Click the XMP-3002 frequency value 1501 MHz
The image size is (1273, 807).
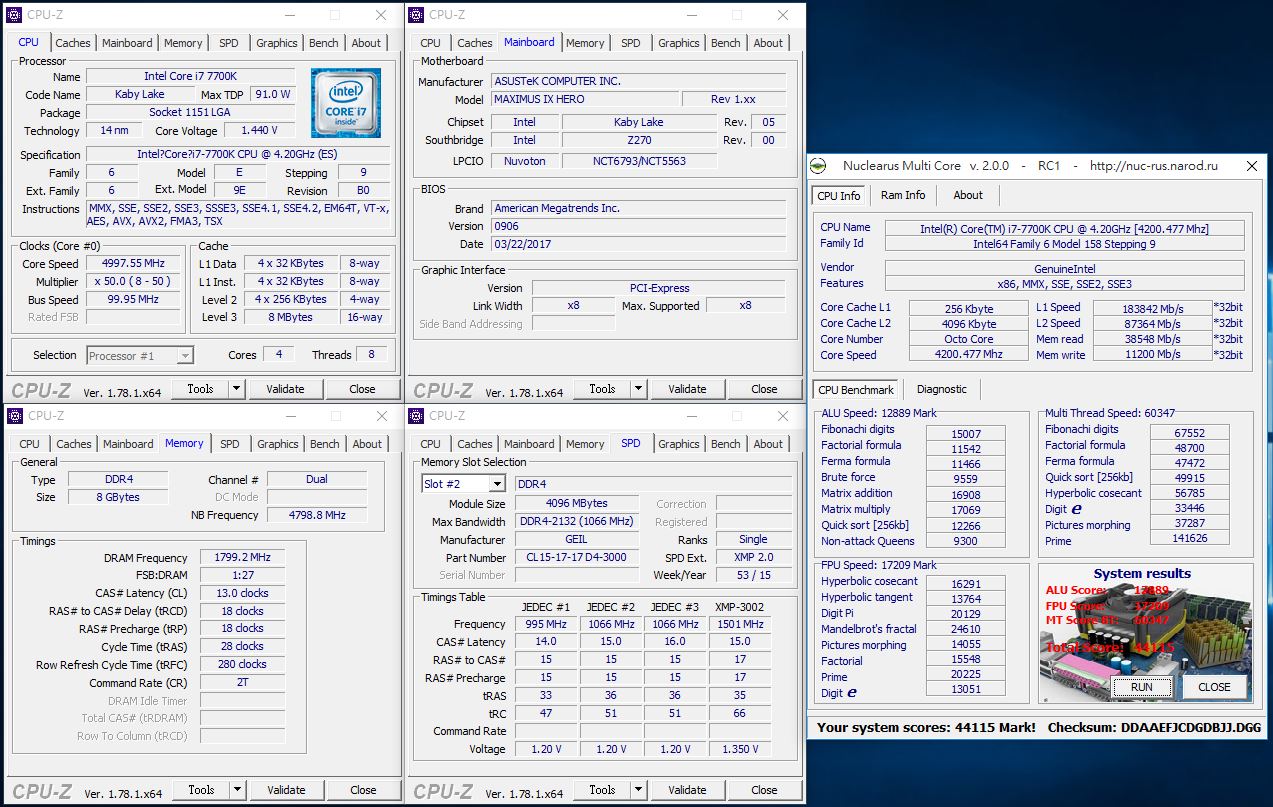click(x=739, y=624)
